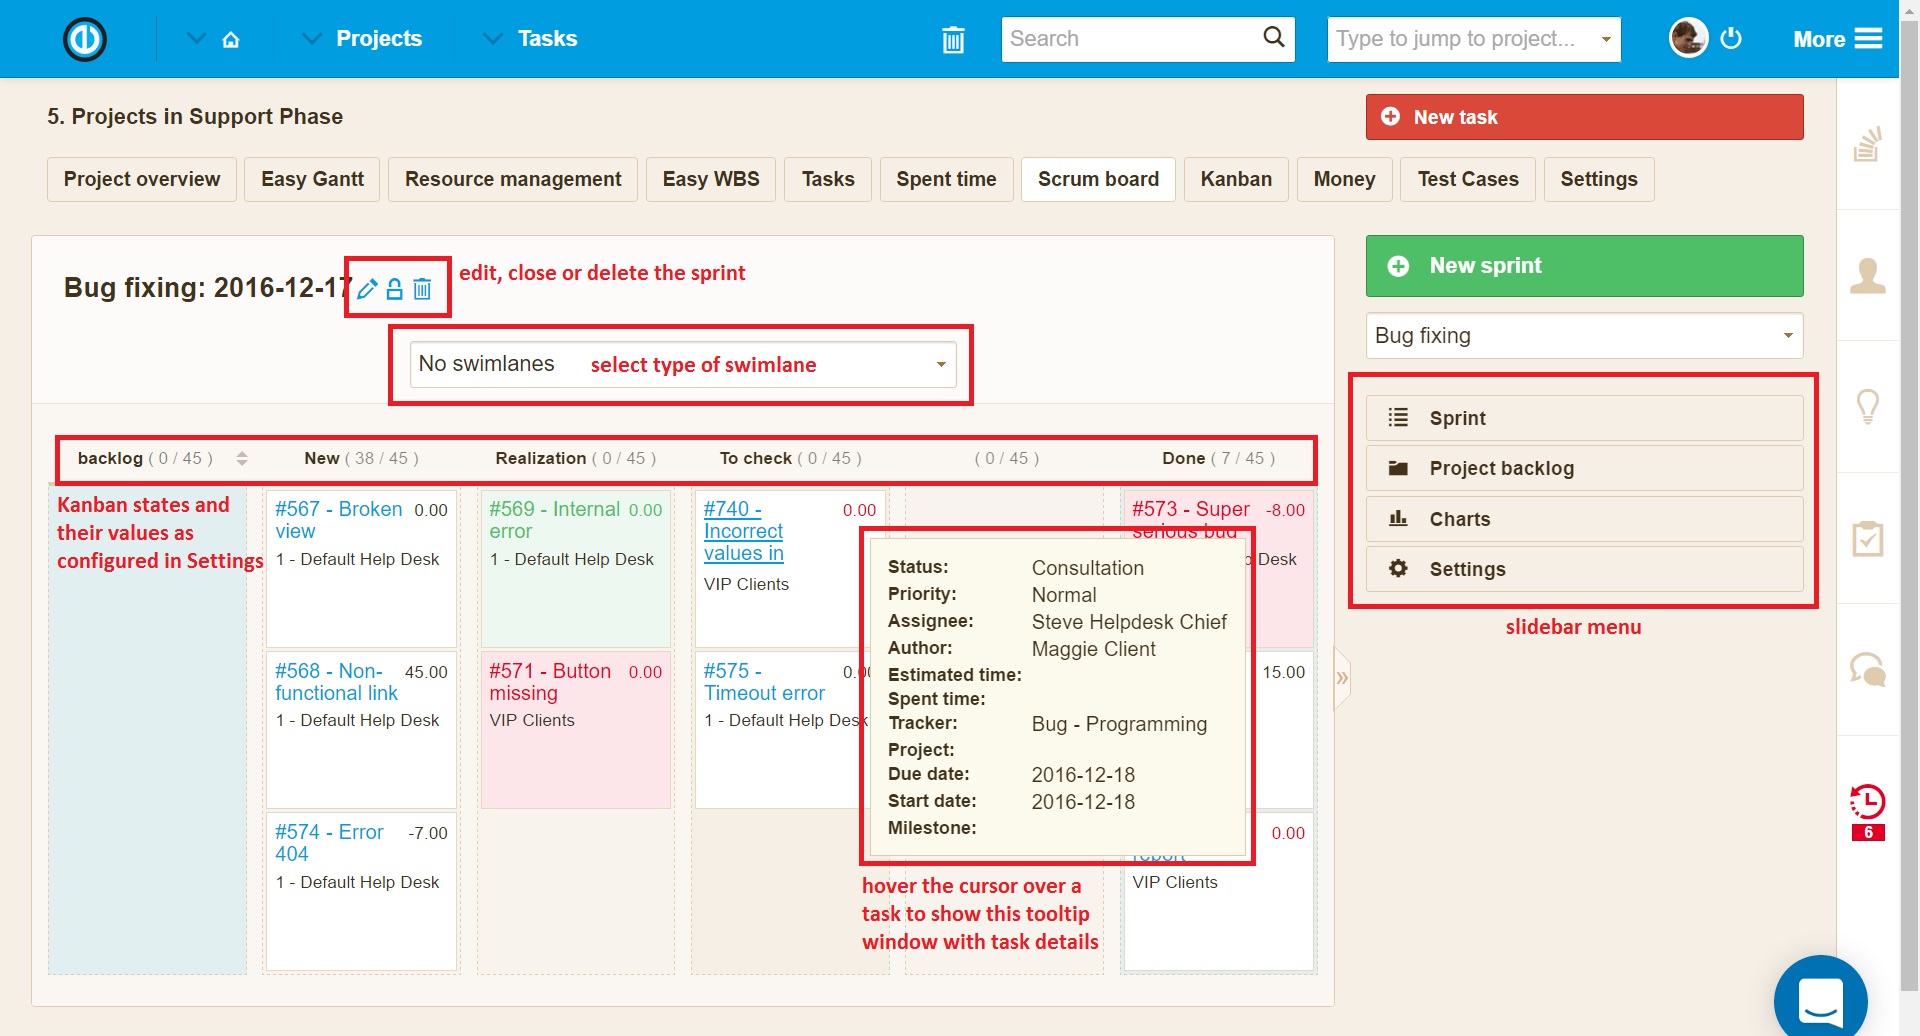Close the sprint with the lock icon
Viewport: 1920px width, 1036px height.
point(395,288)
